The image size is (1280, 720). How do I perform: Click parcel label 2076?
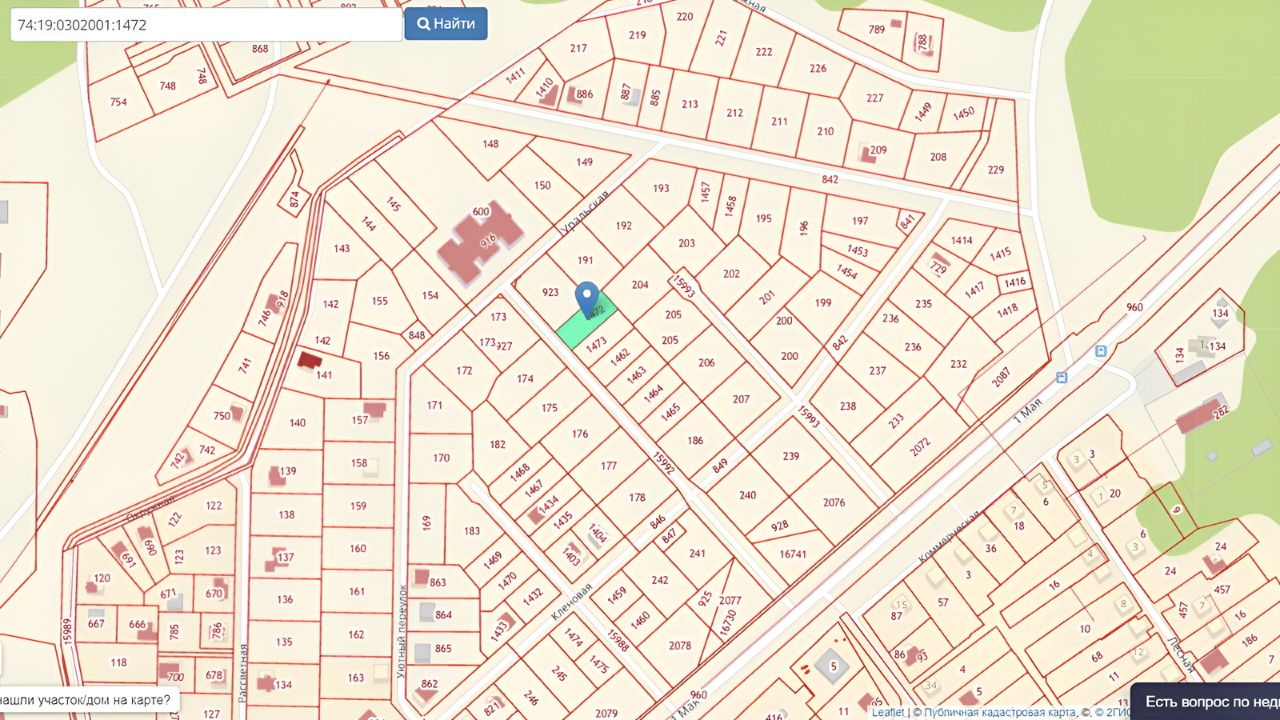(833, 503)
